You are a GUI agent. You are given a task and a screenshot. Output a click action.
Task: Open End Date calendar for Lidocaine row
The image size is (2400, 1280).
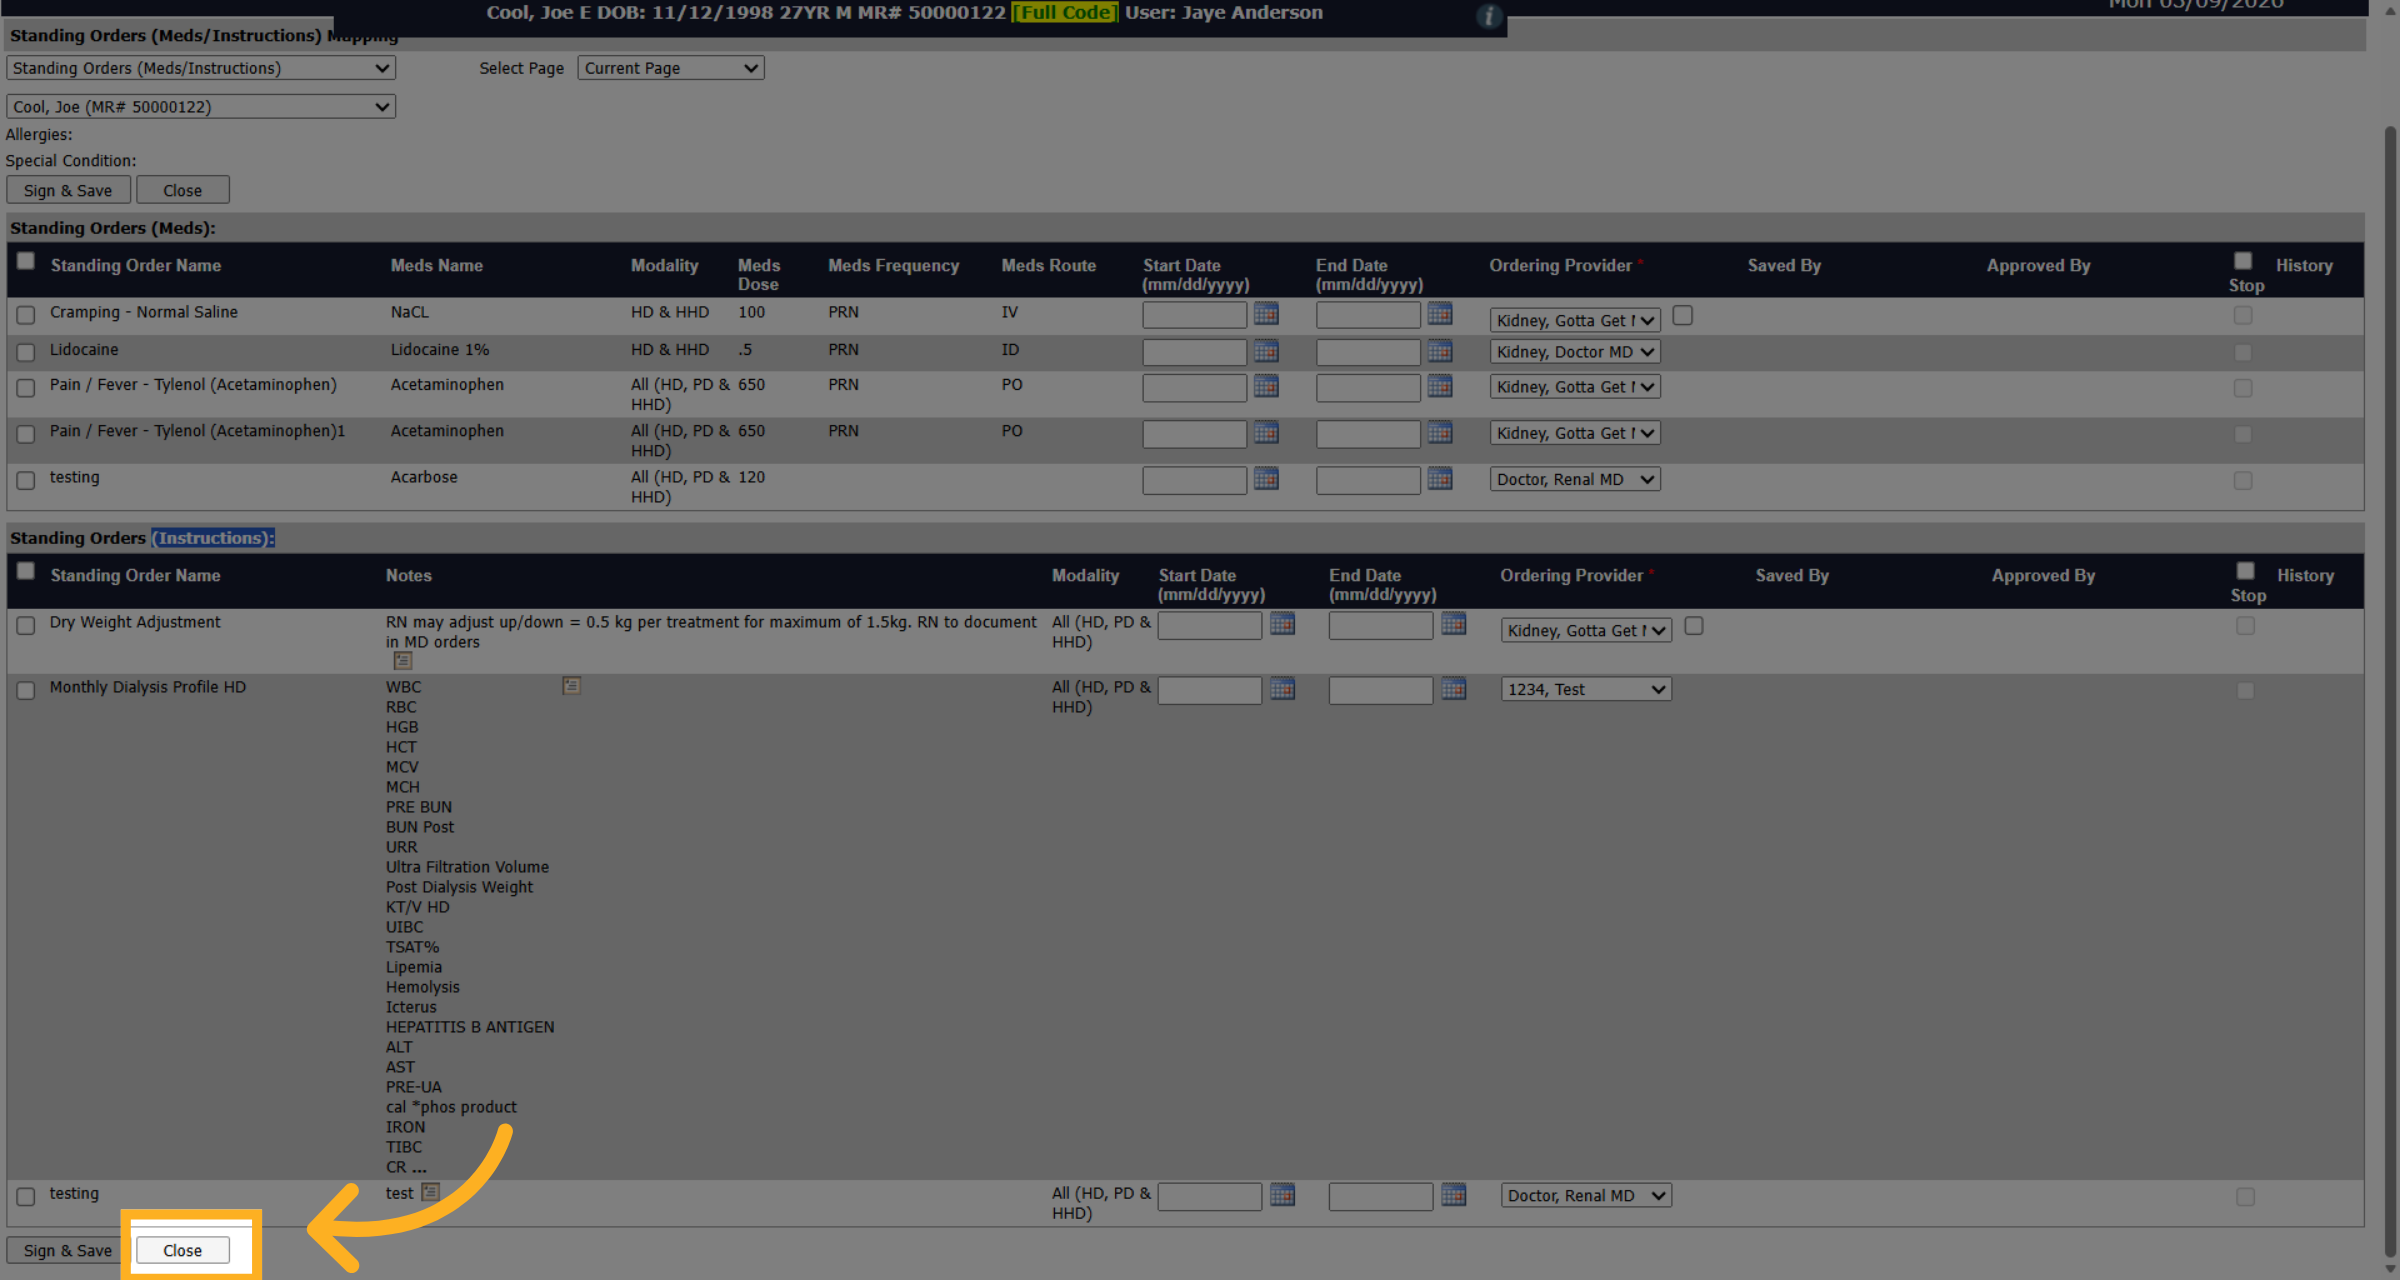(1440, 351)
